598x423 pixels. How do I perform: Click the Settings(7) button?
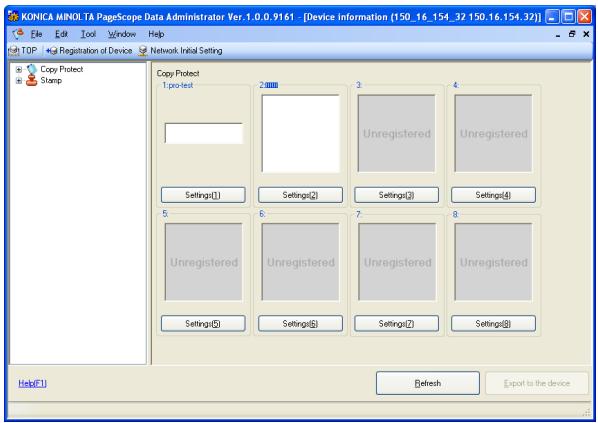click(396, 323)
